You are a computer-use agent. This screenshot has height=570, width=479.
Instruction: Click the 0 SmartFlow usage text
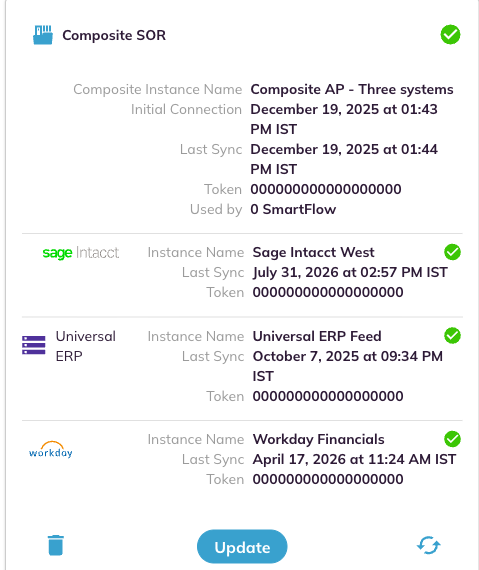click(293, 209)
